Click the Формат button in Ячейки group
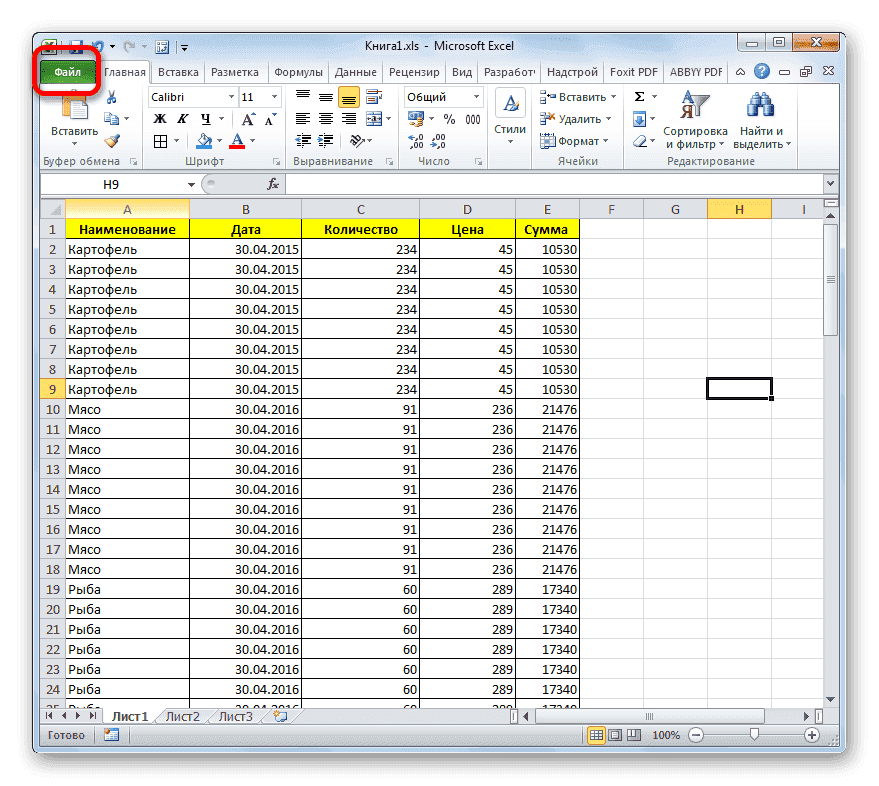Image resolution: width=879 pixels, height=786 pixels. (x=577, y=140)
